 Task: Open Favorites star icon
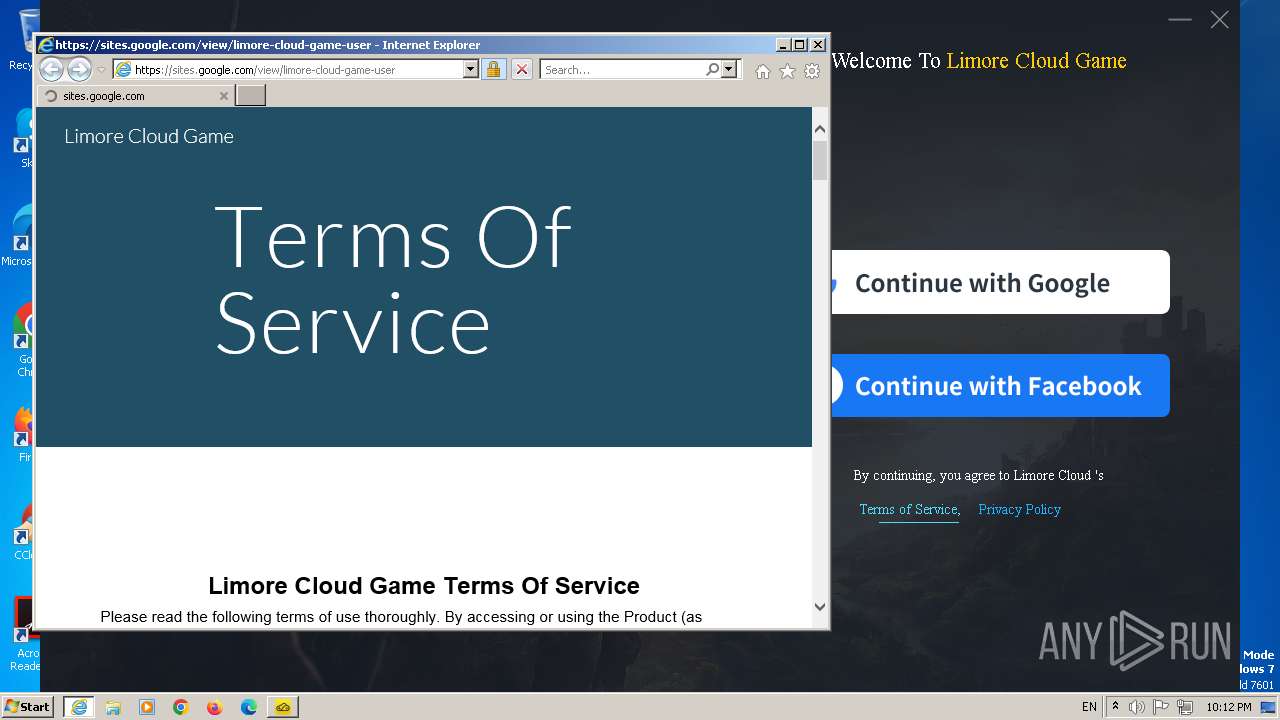pyautogui.click(x=787, y=71)
